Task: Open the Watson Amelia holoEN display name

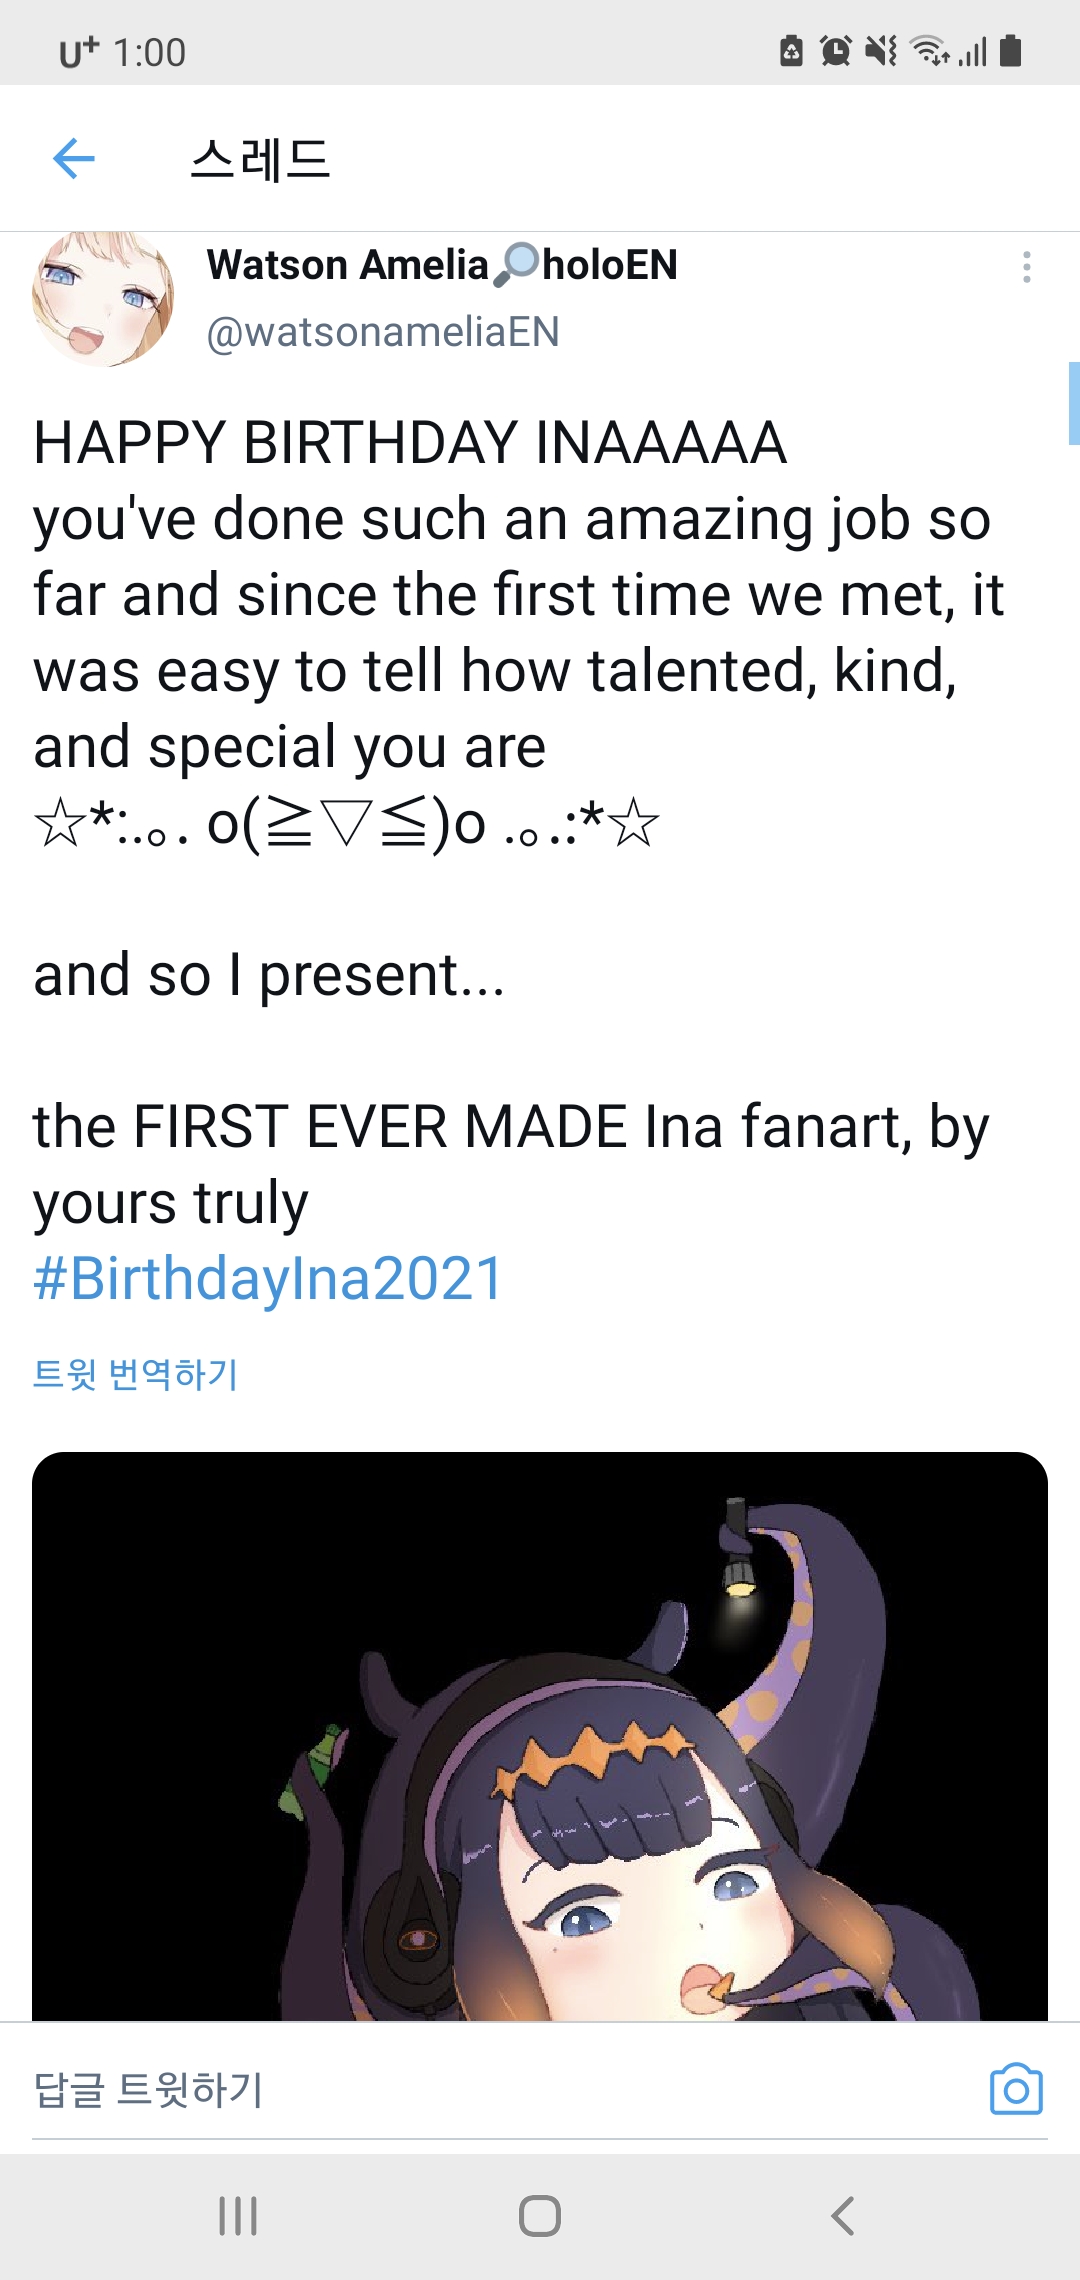Action: click(442, 265)
